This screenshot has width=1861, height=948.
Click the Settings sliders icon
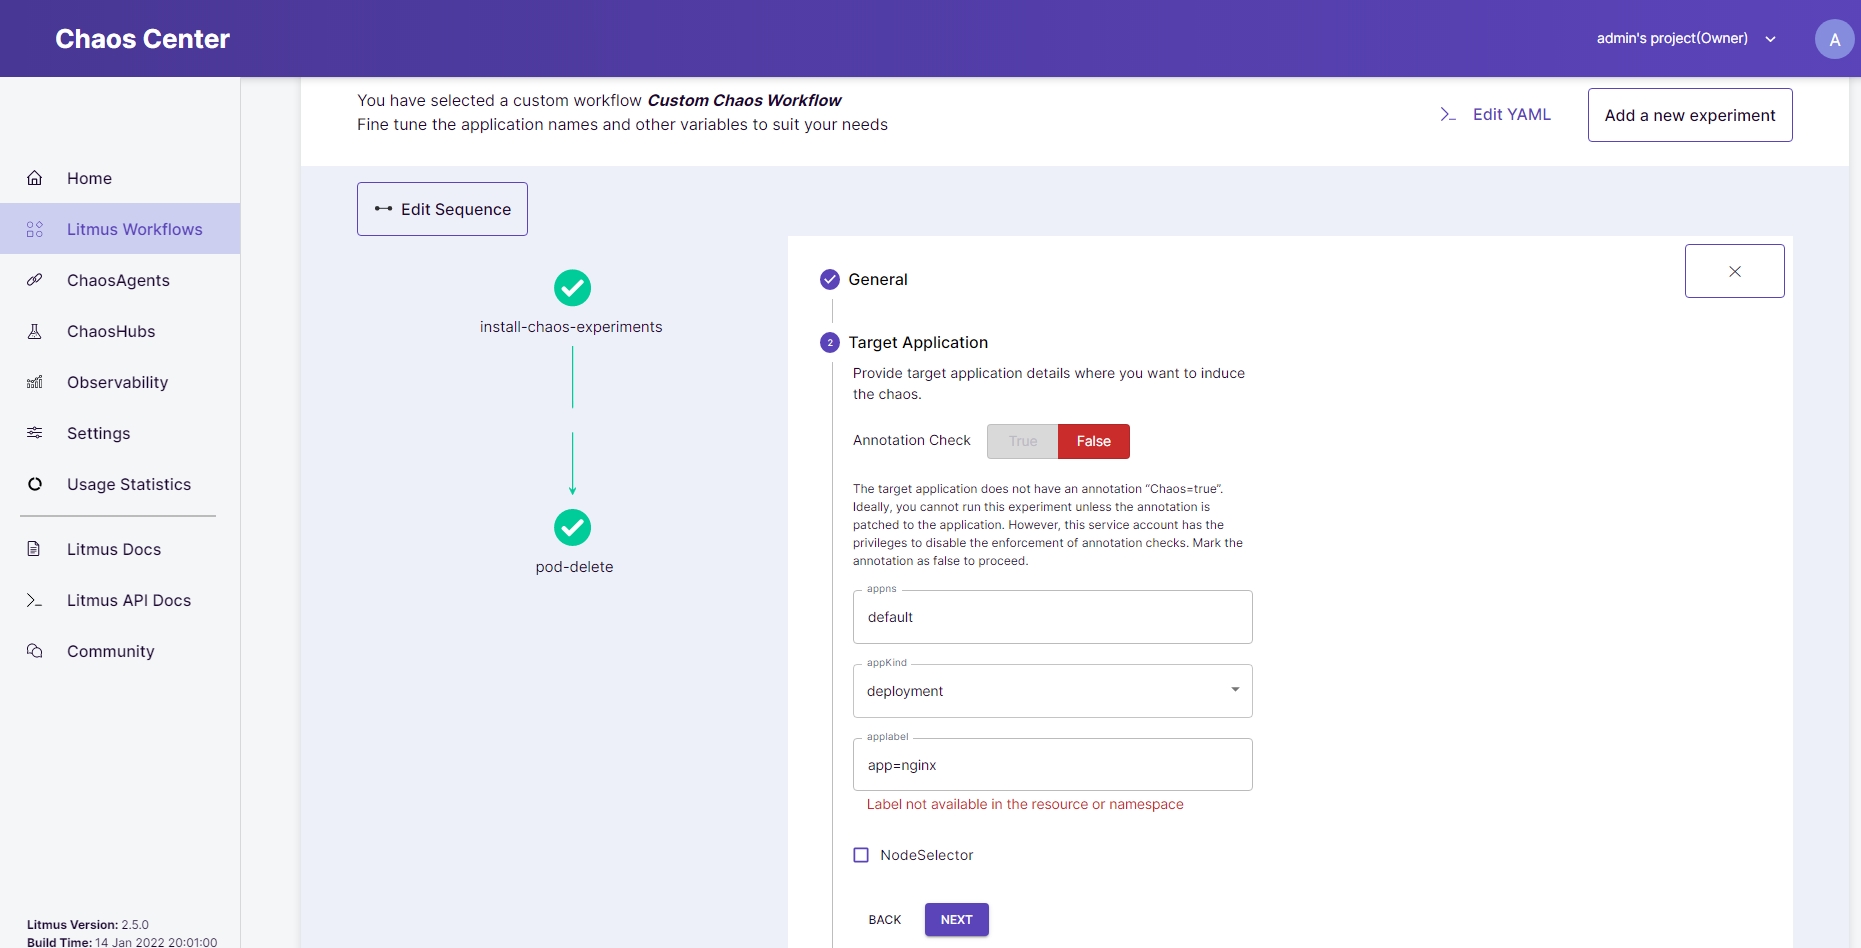(x=35, y=433)
